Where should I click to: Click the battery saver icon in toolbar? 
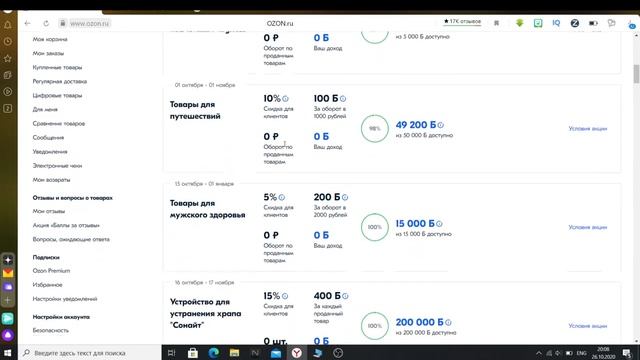593,23
